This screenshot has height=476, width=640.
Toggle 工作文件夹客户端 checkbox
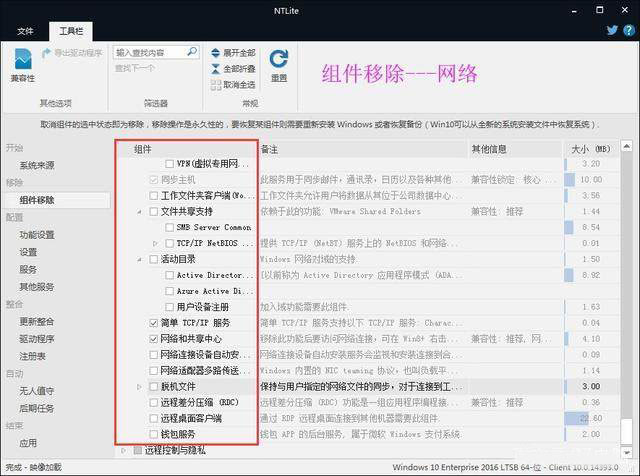(x=153, y=196)
